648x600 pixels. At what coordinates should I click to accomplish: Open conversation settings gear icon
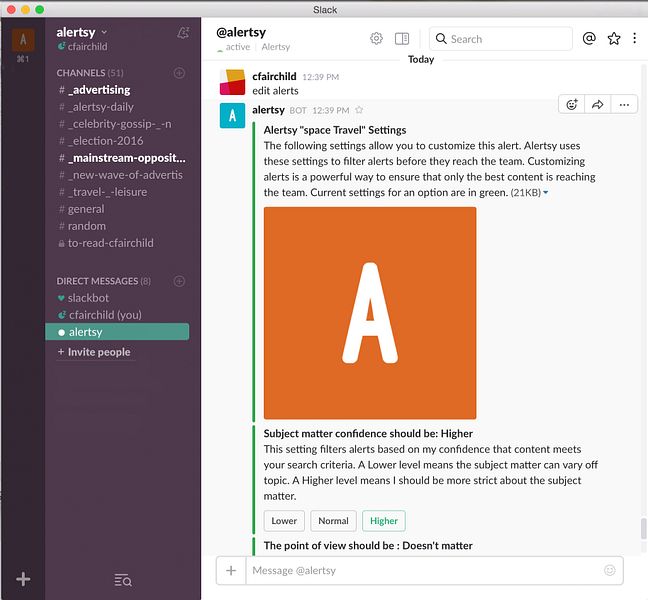376,38
